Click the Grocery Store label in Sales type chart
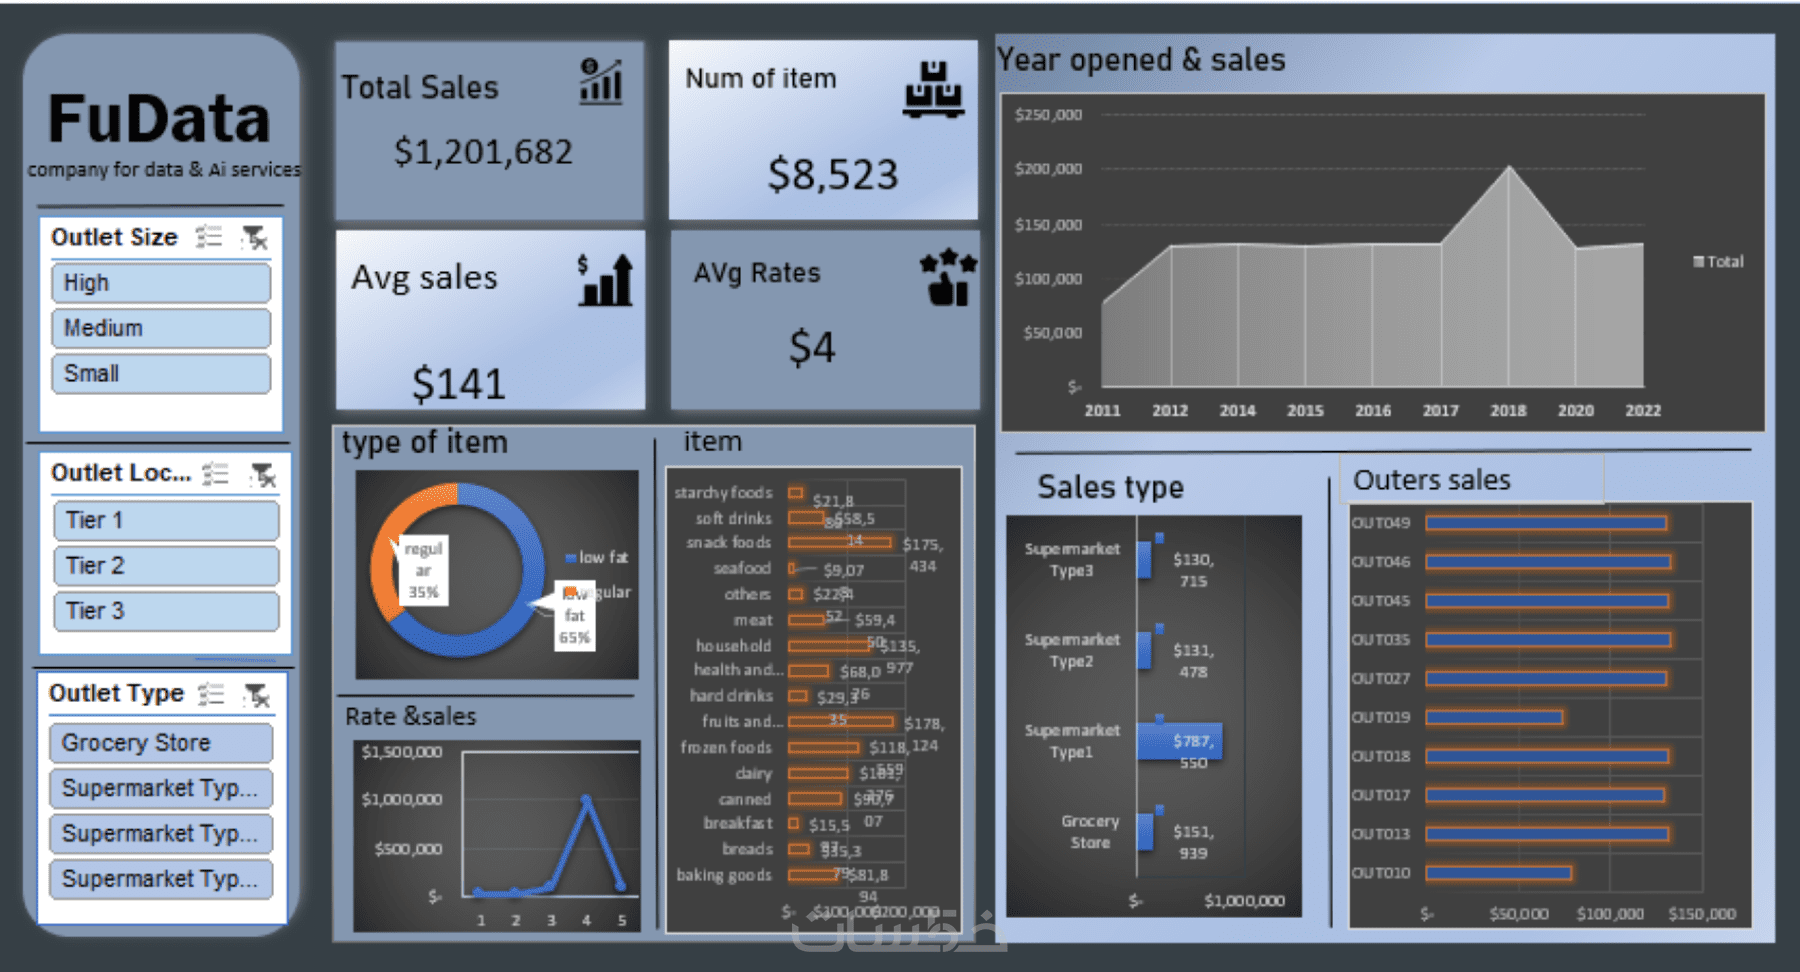This screenshot has width=1800, height=972. tap(1089, 832)
